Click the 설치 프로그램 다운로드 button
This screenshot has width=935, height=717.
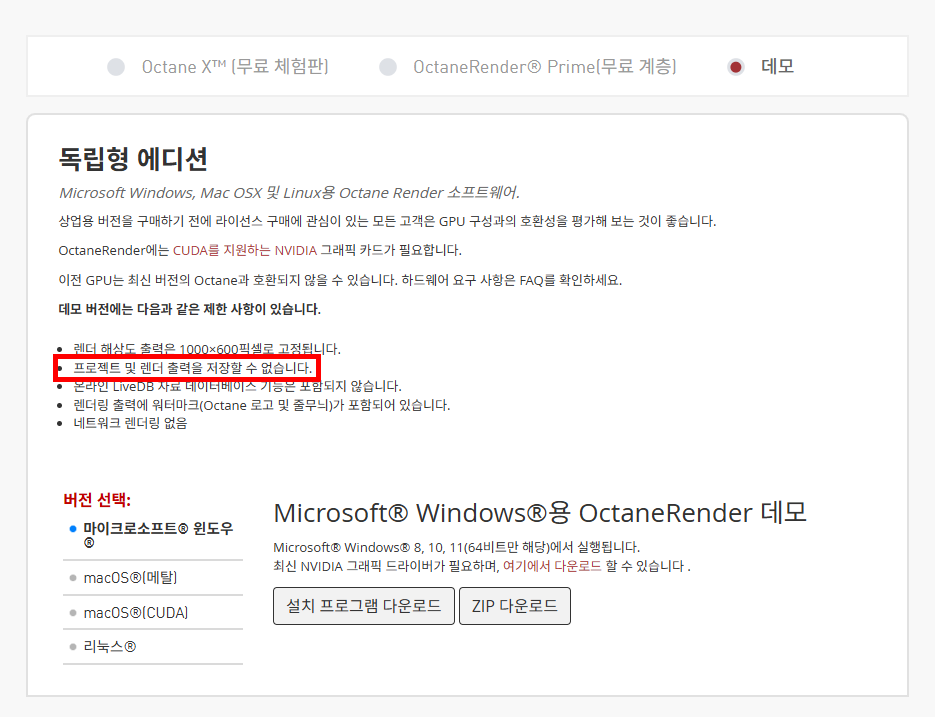[x=364, y=606]
